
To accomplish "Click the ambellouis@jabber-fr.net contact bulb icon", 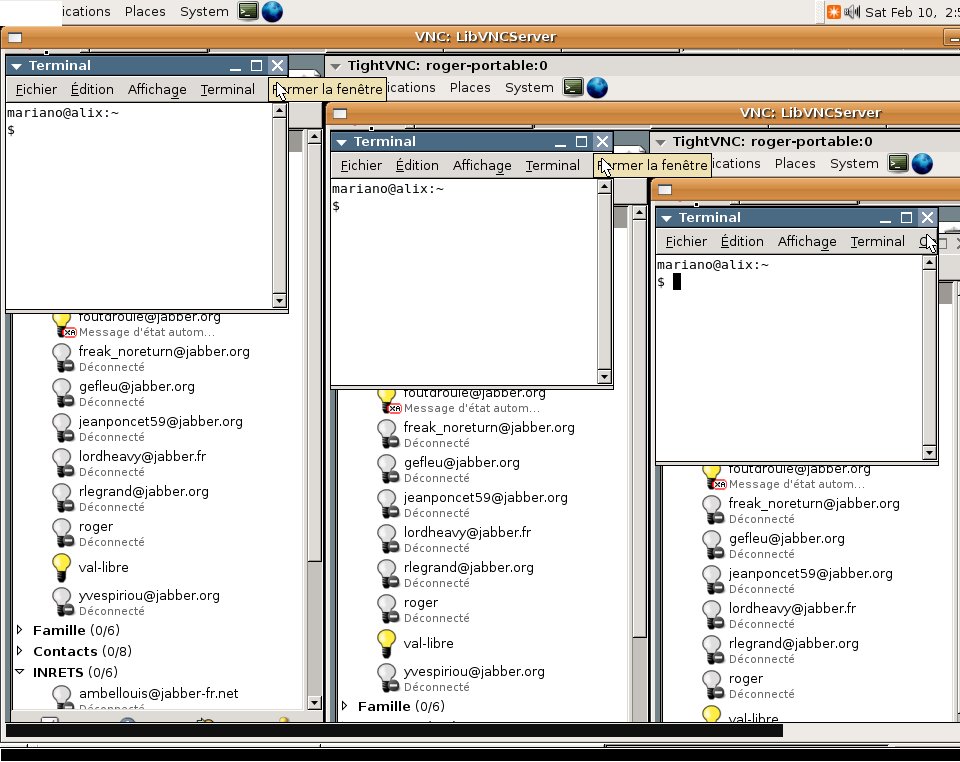I will point(62,696).
